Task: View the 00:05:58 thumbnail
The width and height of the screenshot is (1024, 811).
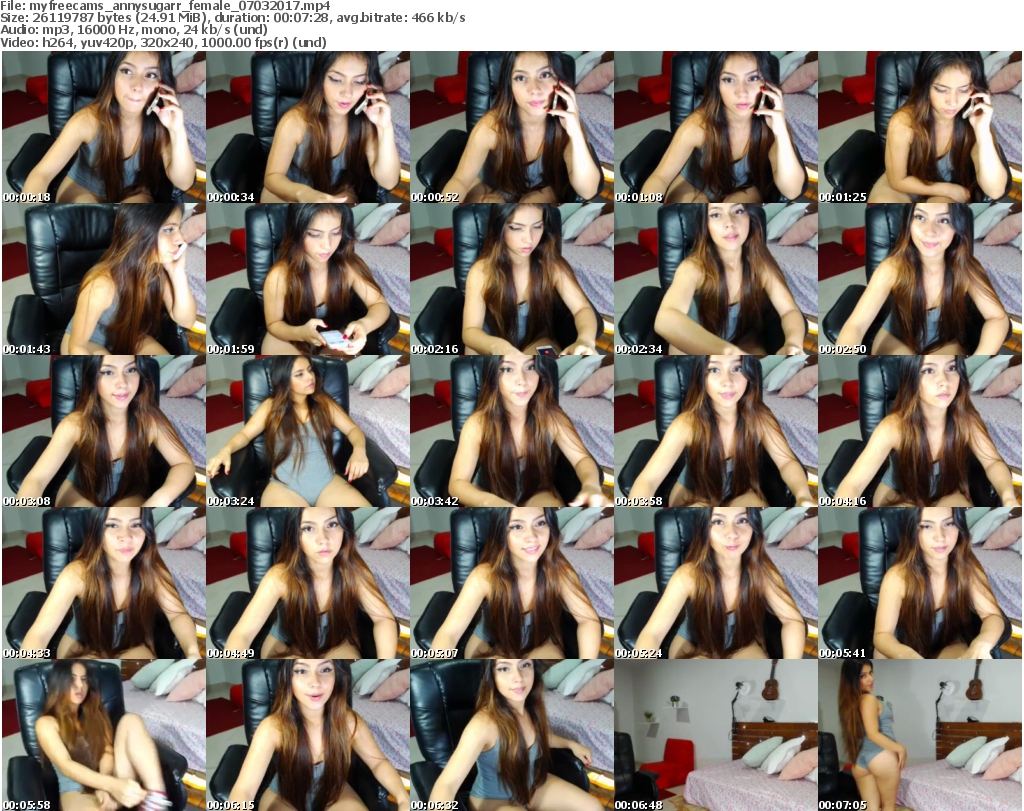Action: (104, 735)
